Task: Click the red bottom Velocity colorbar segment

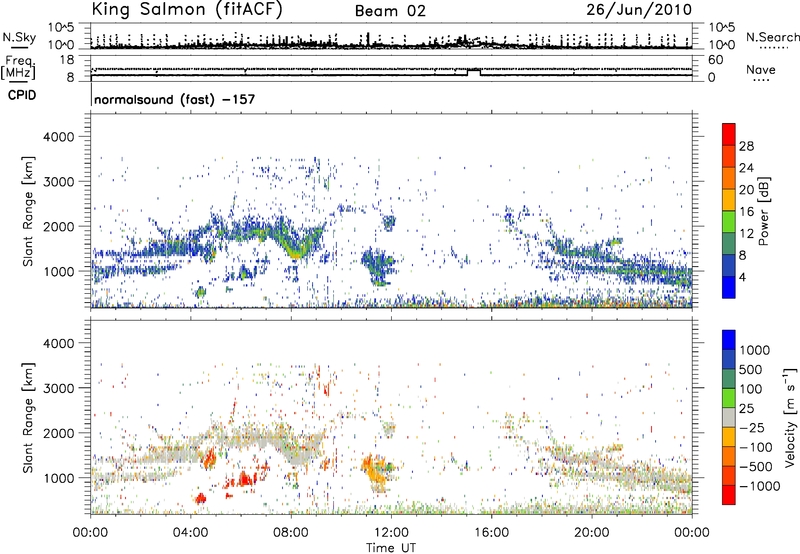Action: coord(729,495)
